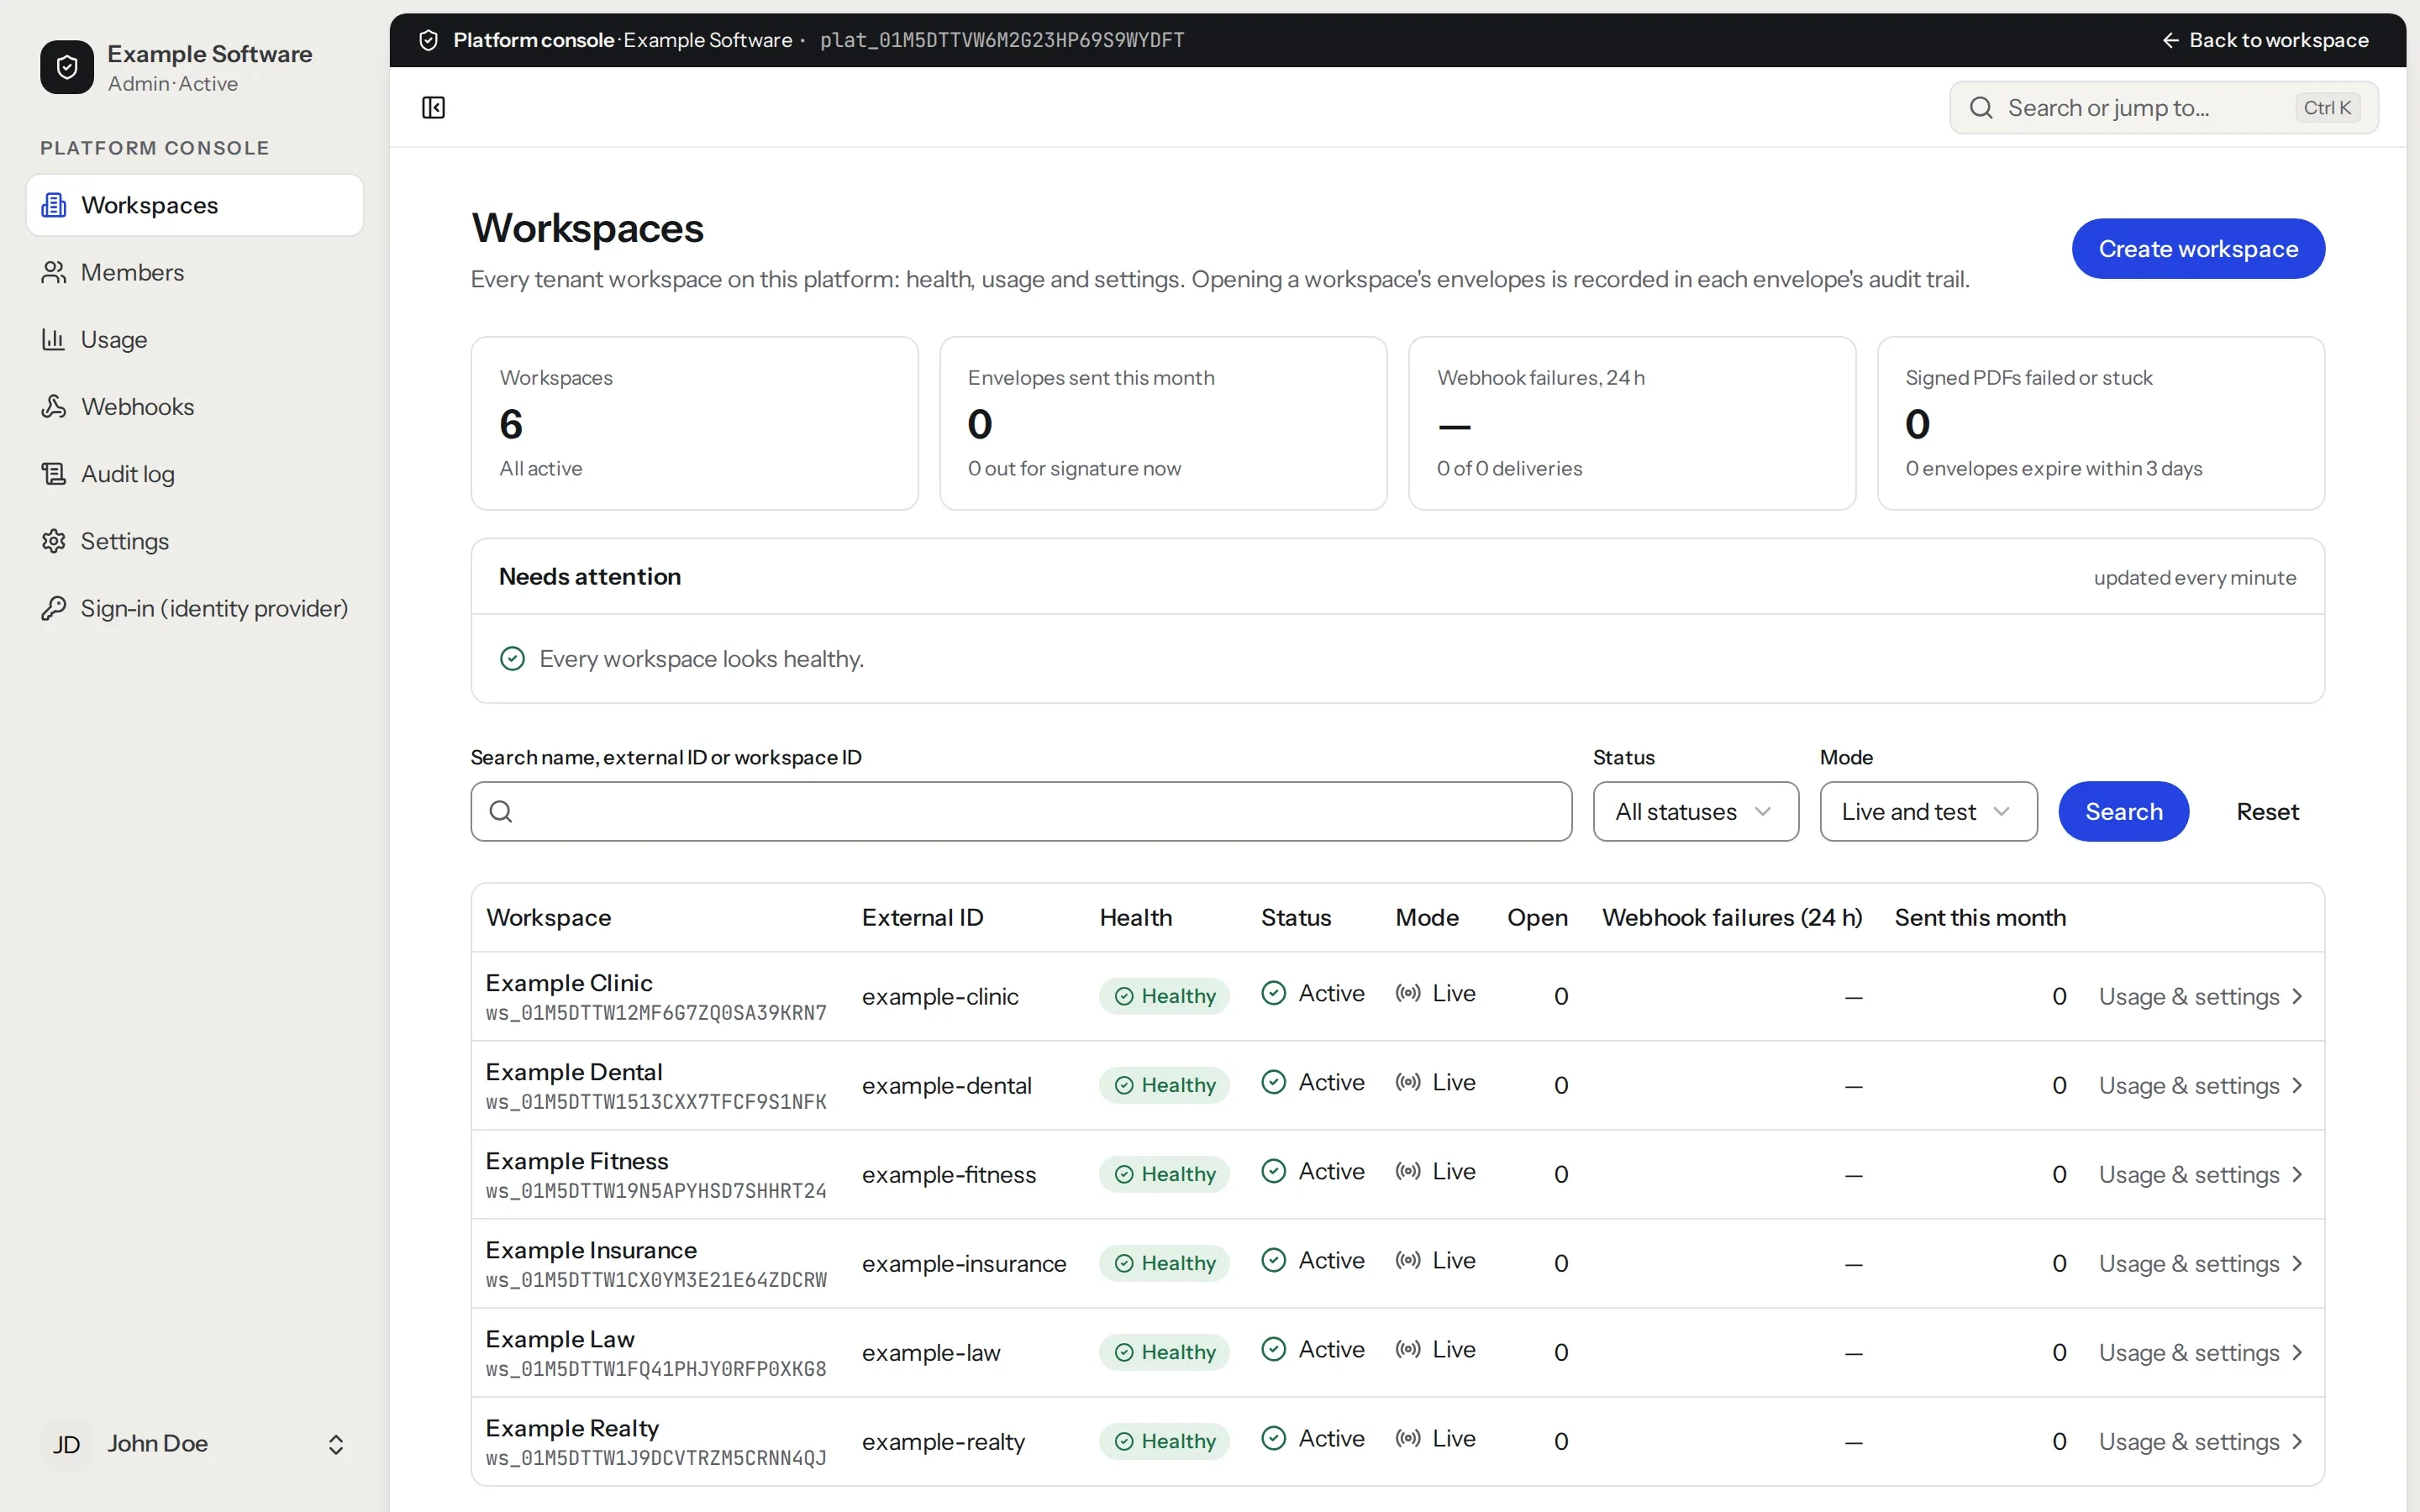Image resolution: width=2420 pixels, height=1512 pixels.
Task: Click the Webhook failures, 24 h card
Action: click(1632, 423)
